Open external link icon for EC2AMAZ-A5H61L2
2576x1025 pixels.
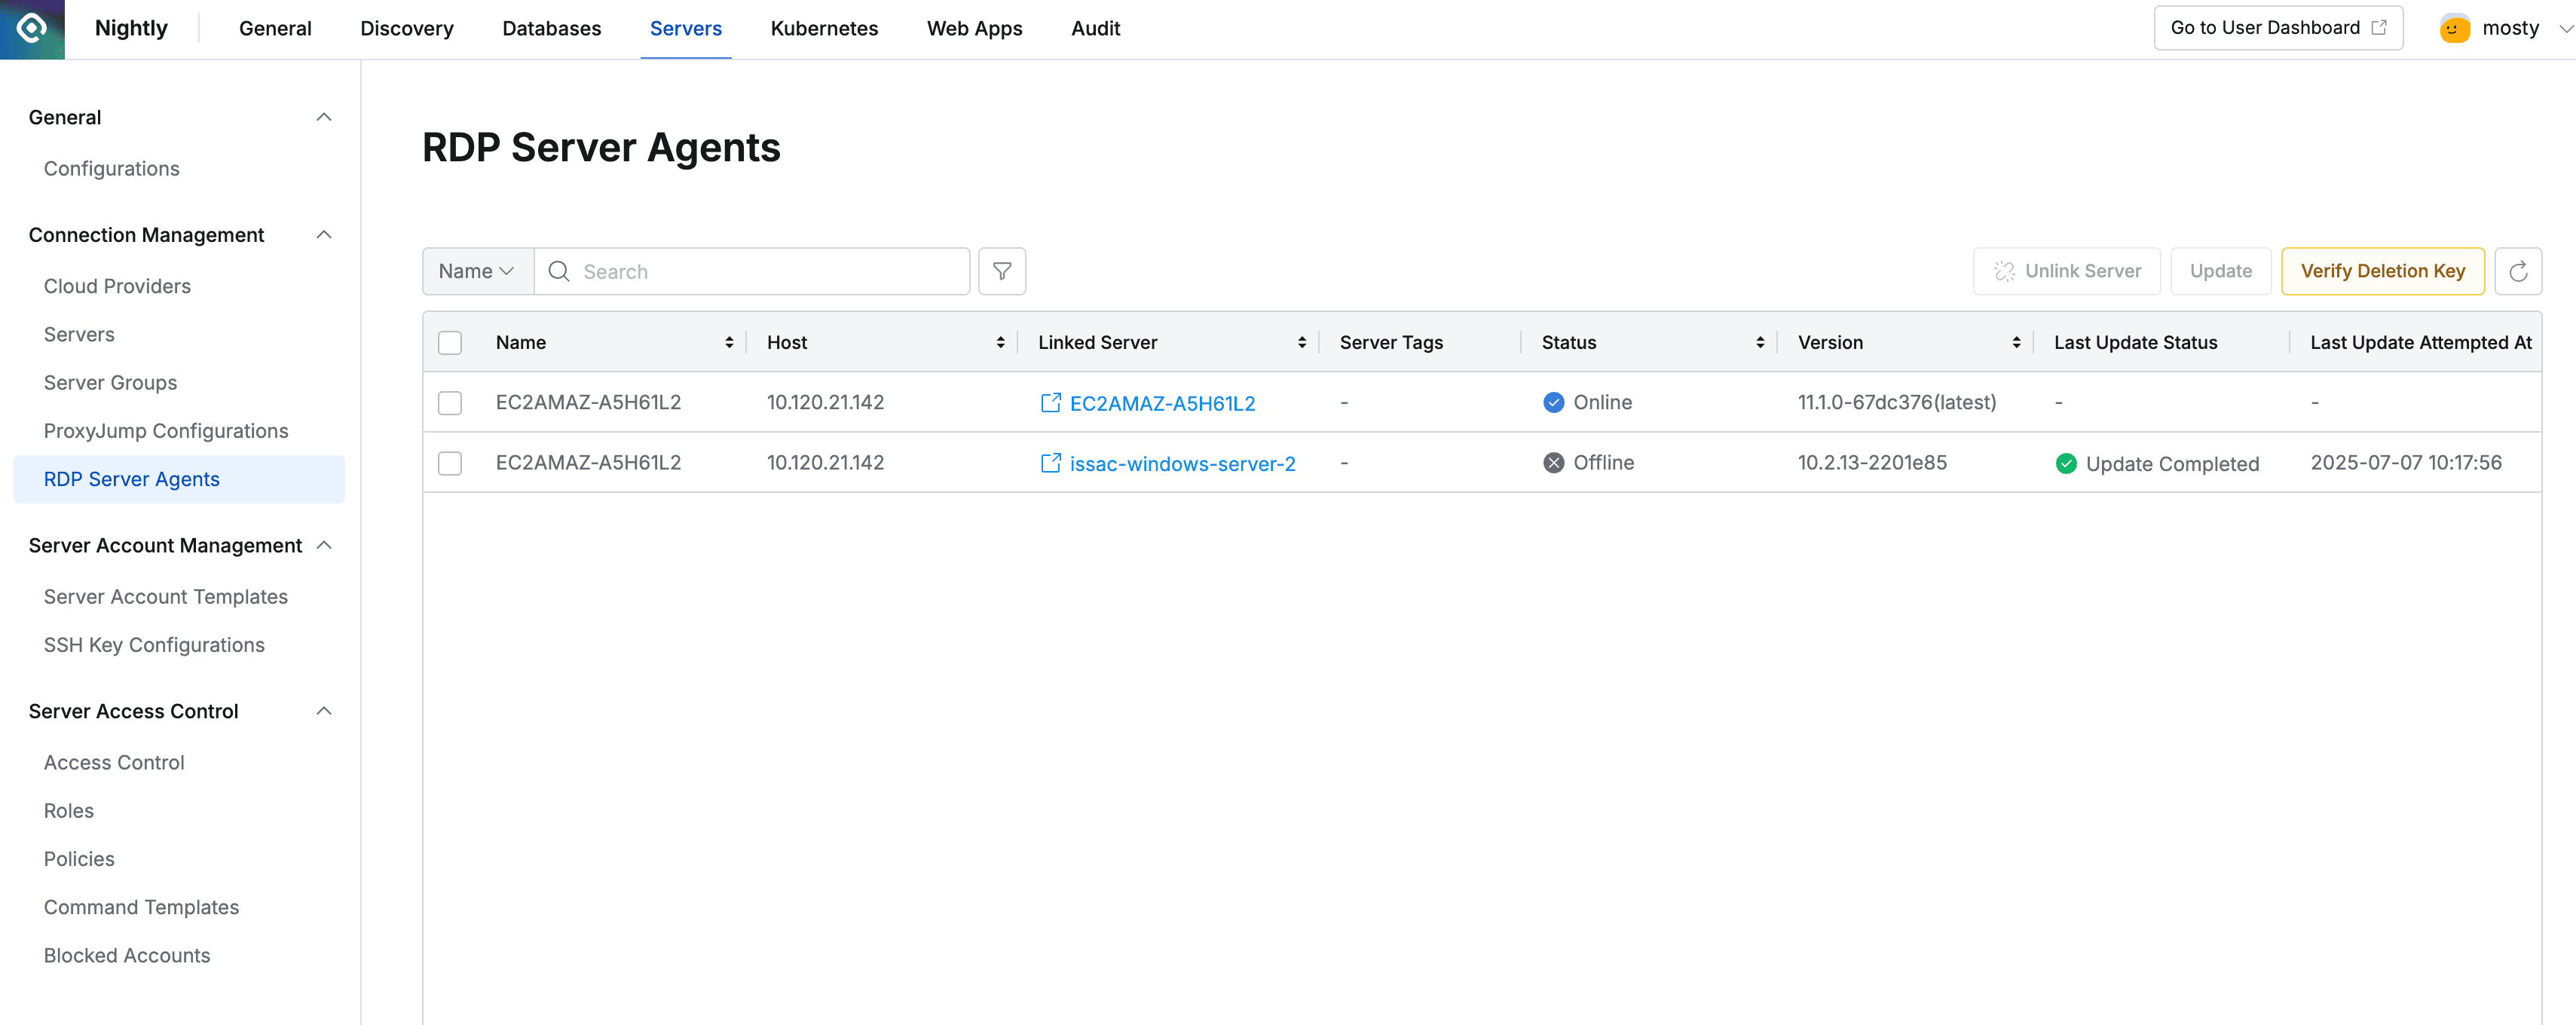click(1051, 402)
